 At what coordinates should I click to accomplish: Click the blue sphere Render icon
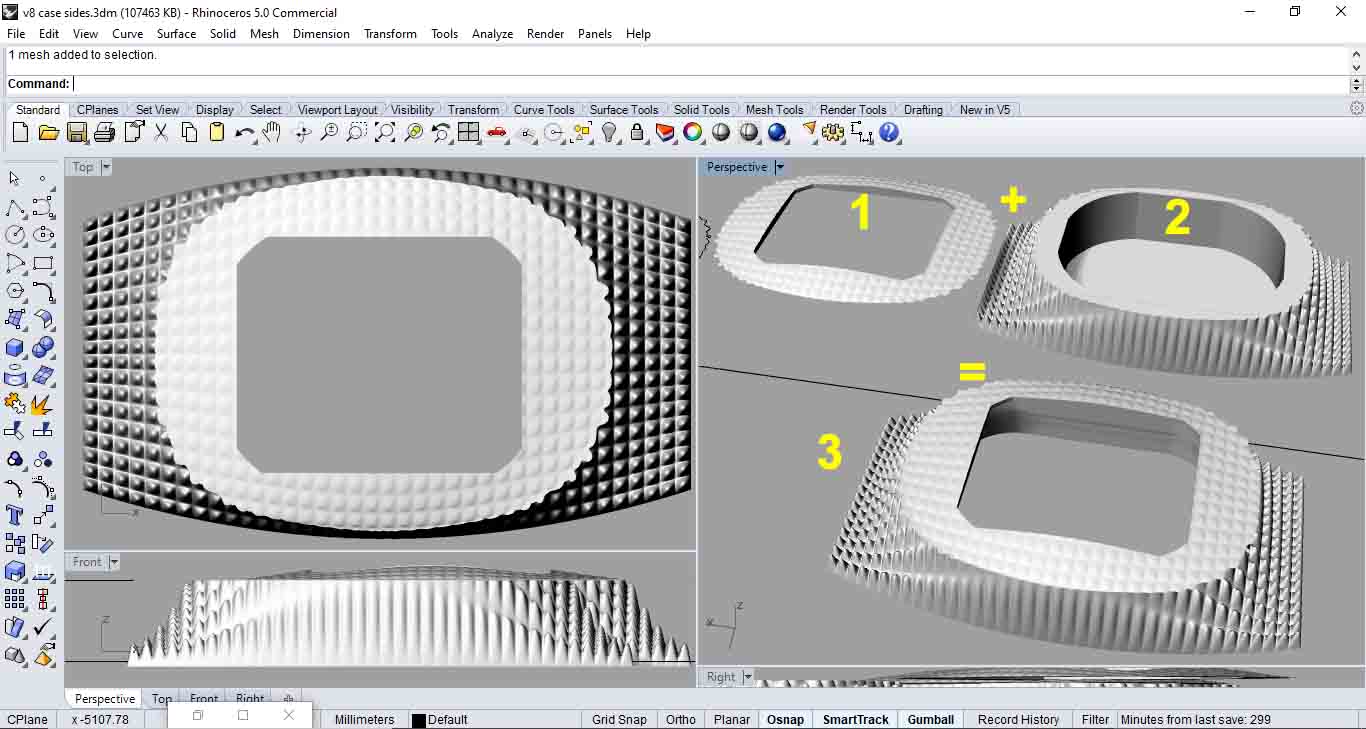tap(777, 132)
